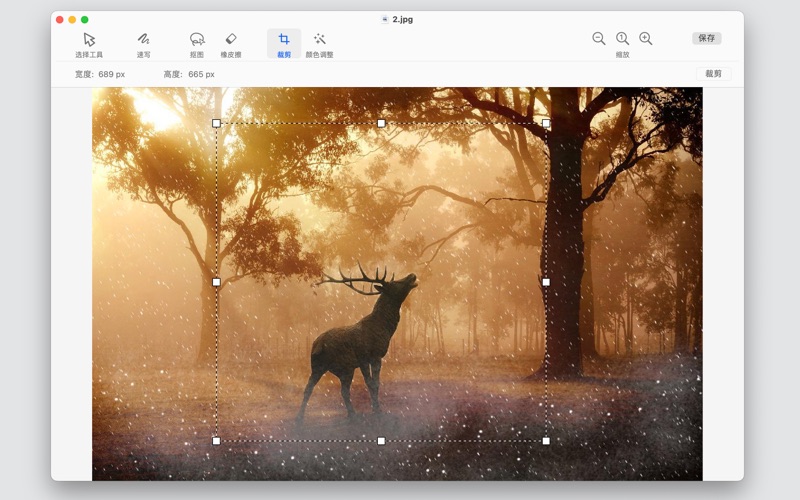Screen dimensions: 800x500
Task: Click the bottom-right crop handle
Action: click(546, 440)
